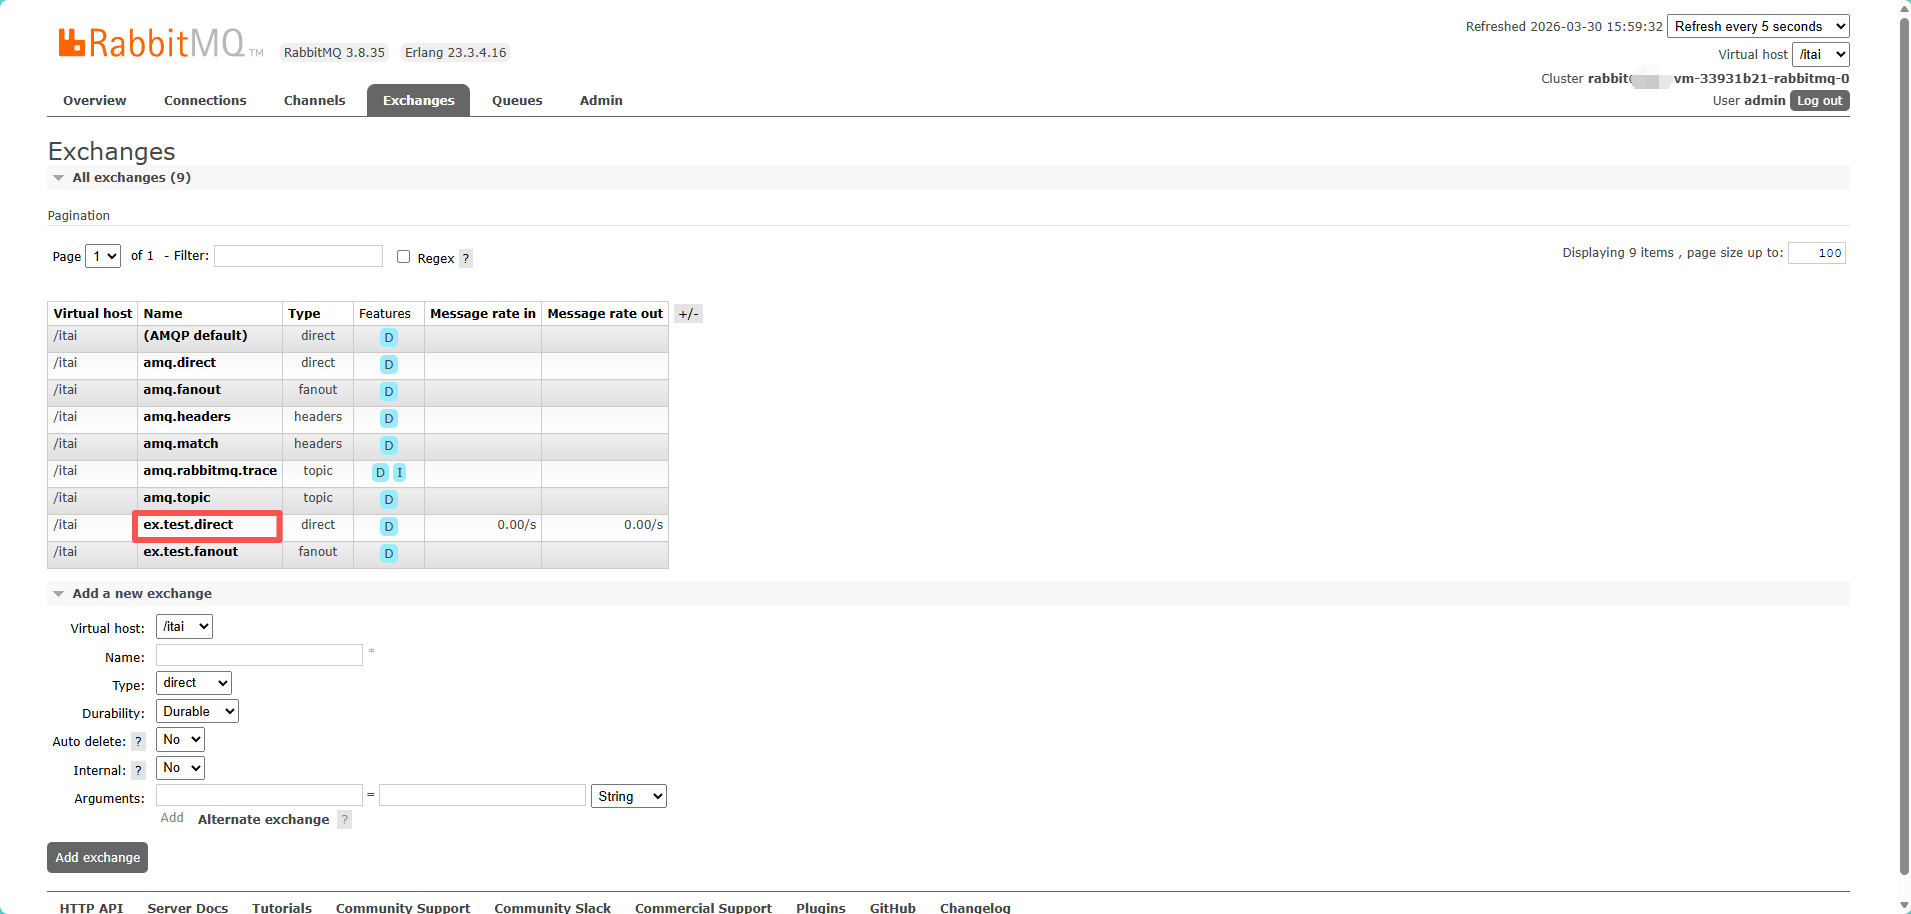The image size is (1911, 914).
Task: Enable the Regex filter checkbox
Action: (404, 257)
